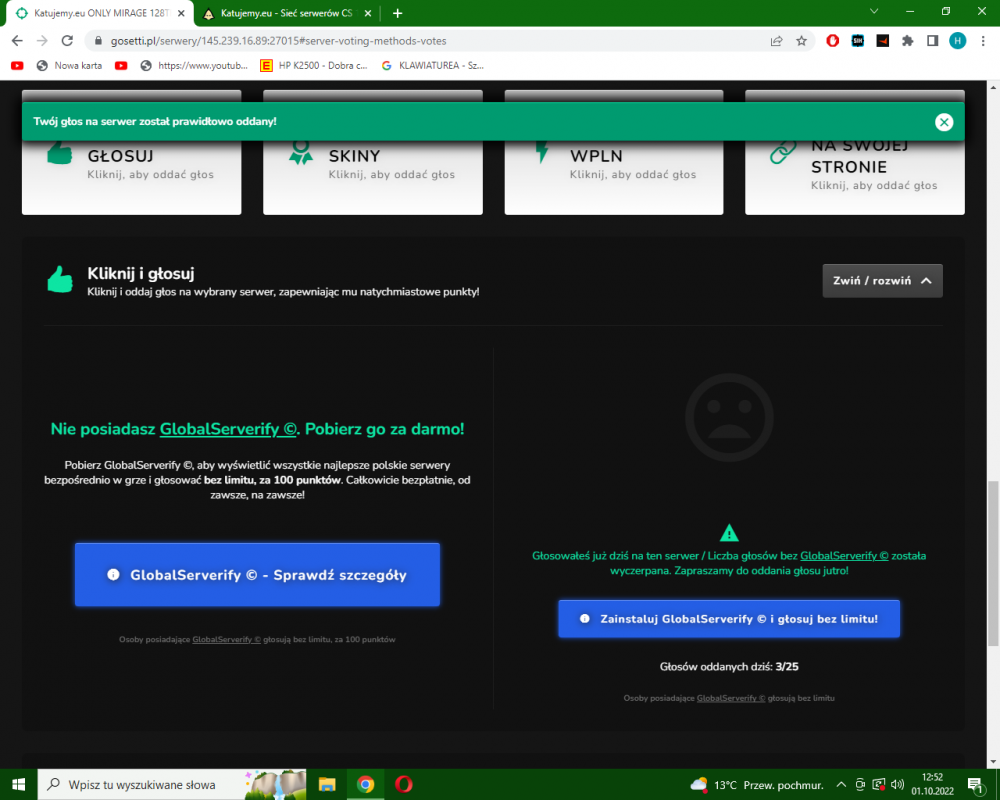
Task: Open the weather widget showing 13°C
Action: pos(757,785)
